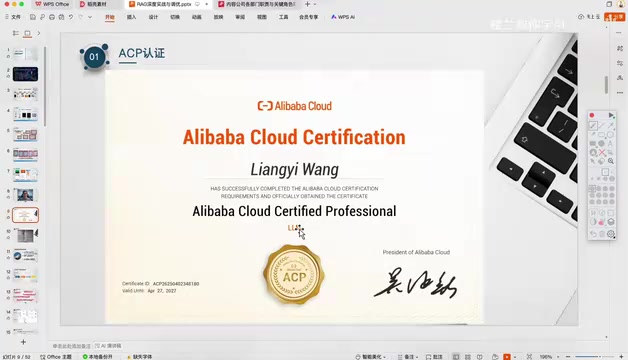The image size is (628, 360).
Task: Expand the quick access toolbar dropdown
Action: 90,17
